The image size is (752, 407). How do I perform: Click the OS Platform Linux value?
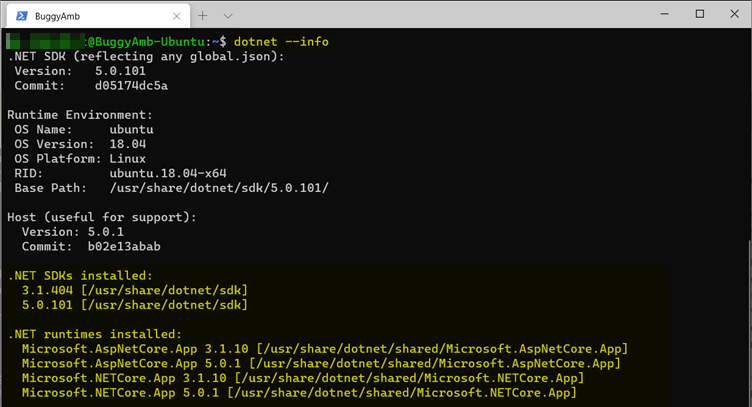[128, 159]
